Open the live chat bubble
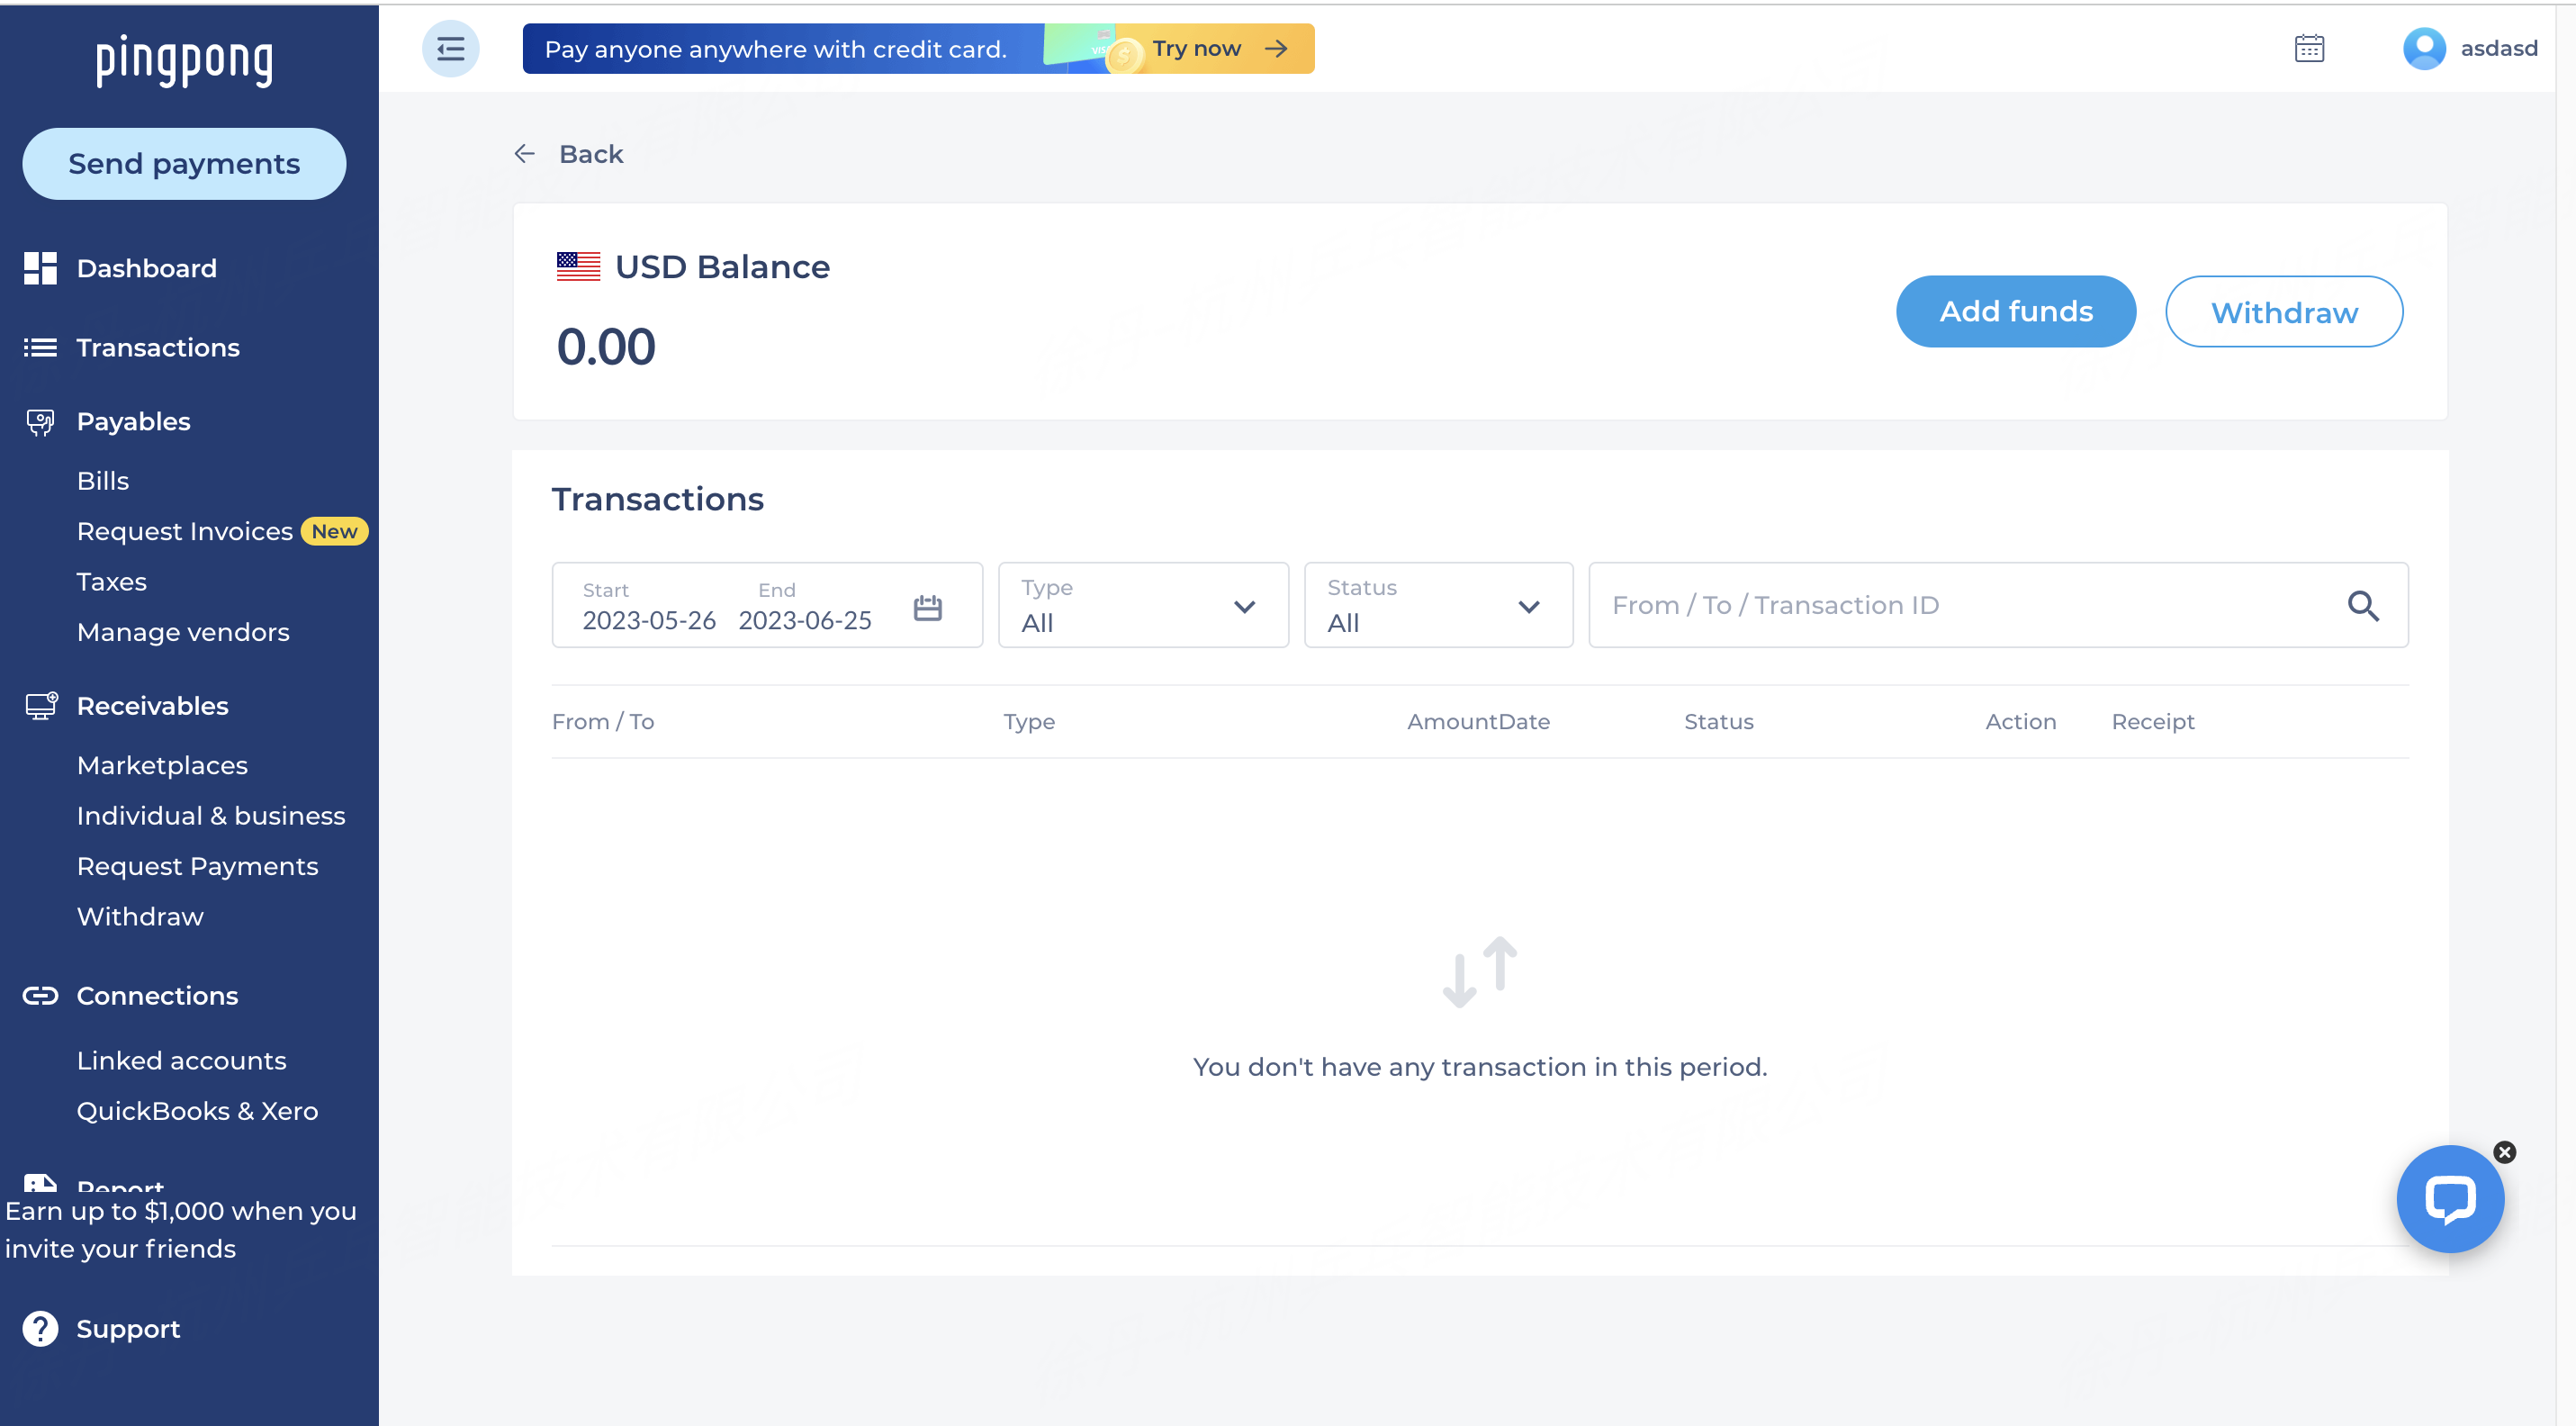Image resolution: width=2576 pixels, height=1426 pixels. pos(2449,1198)
